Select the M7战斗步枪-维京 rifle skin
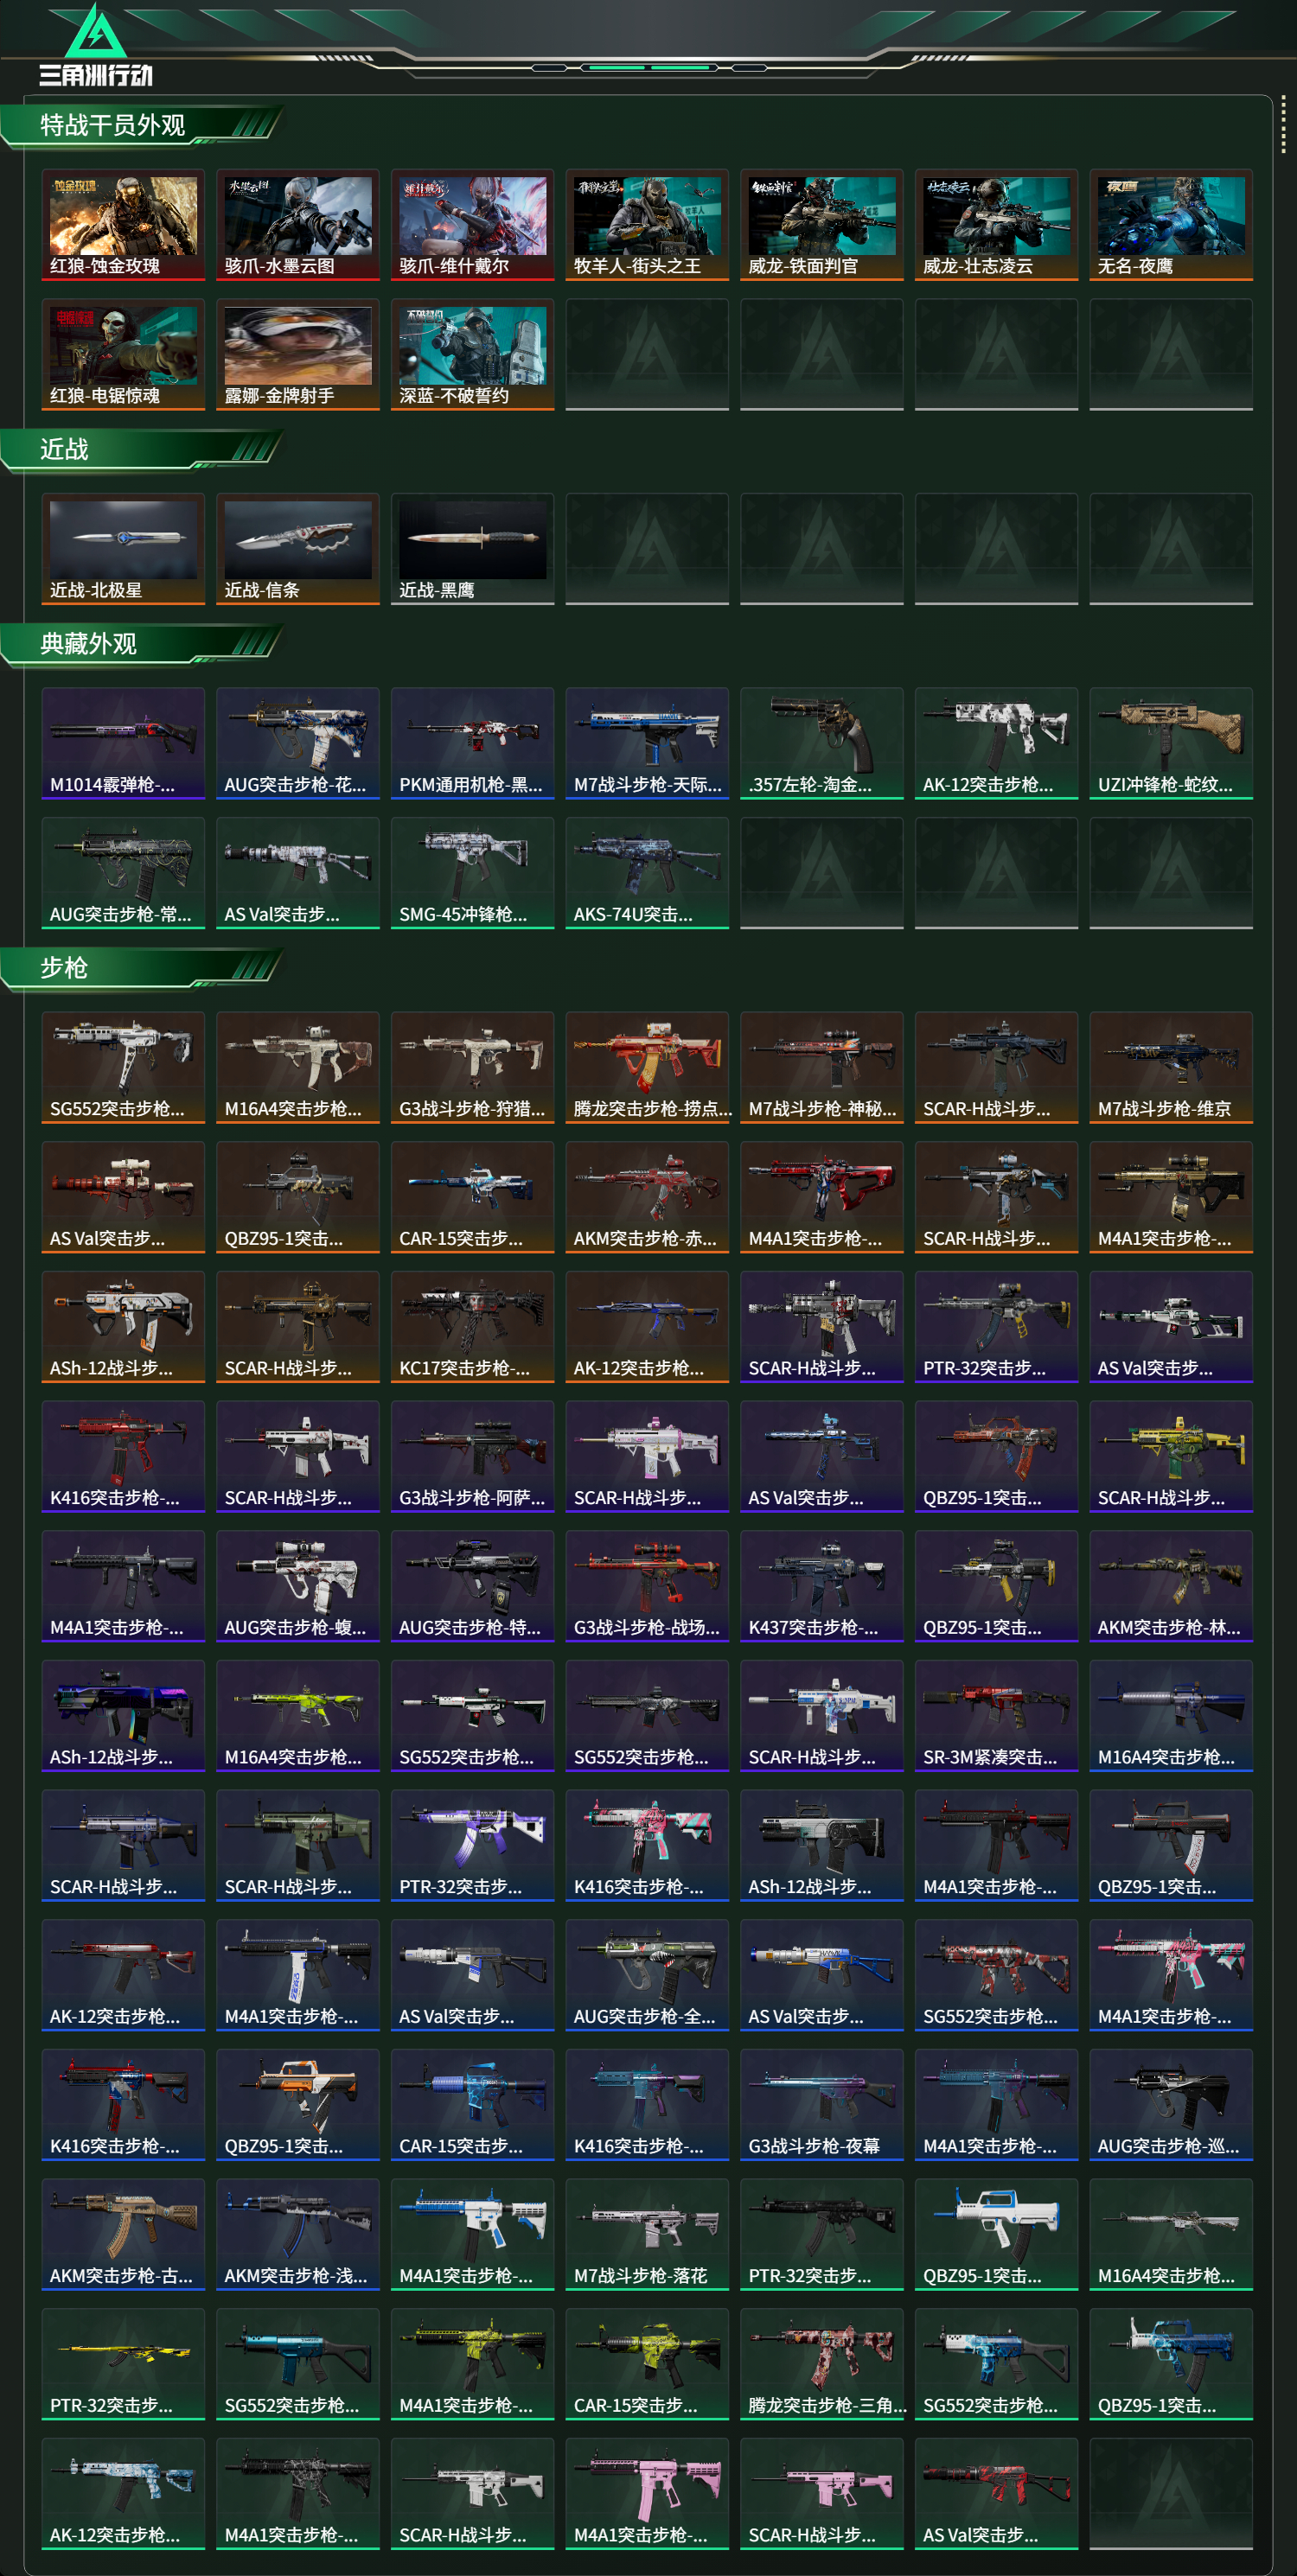1297x2576 pixels. point(1171,1067)
